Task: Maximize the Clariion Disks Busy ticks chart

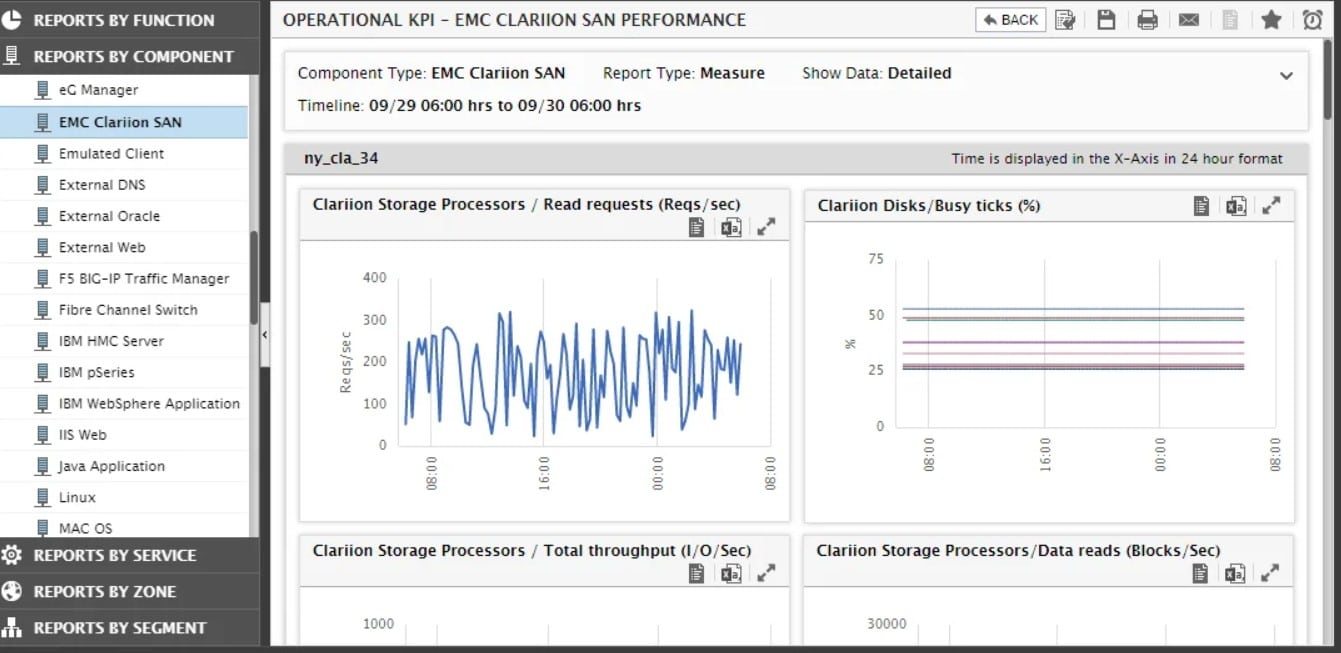Action: point(1271,205)
